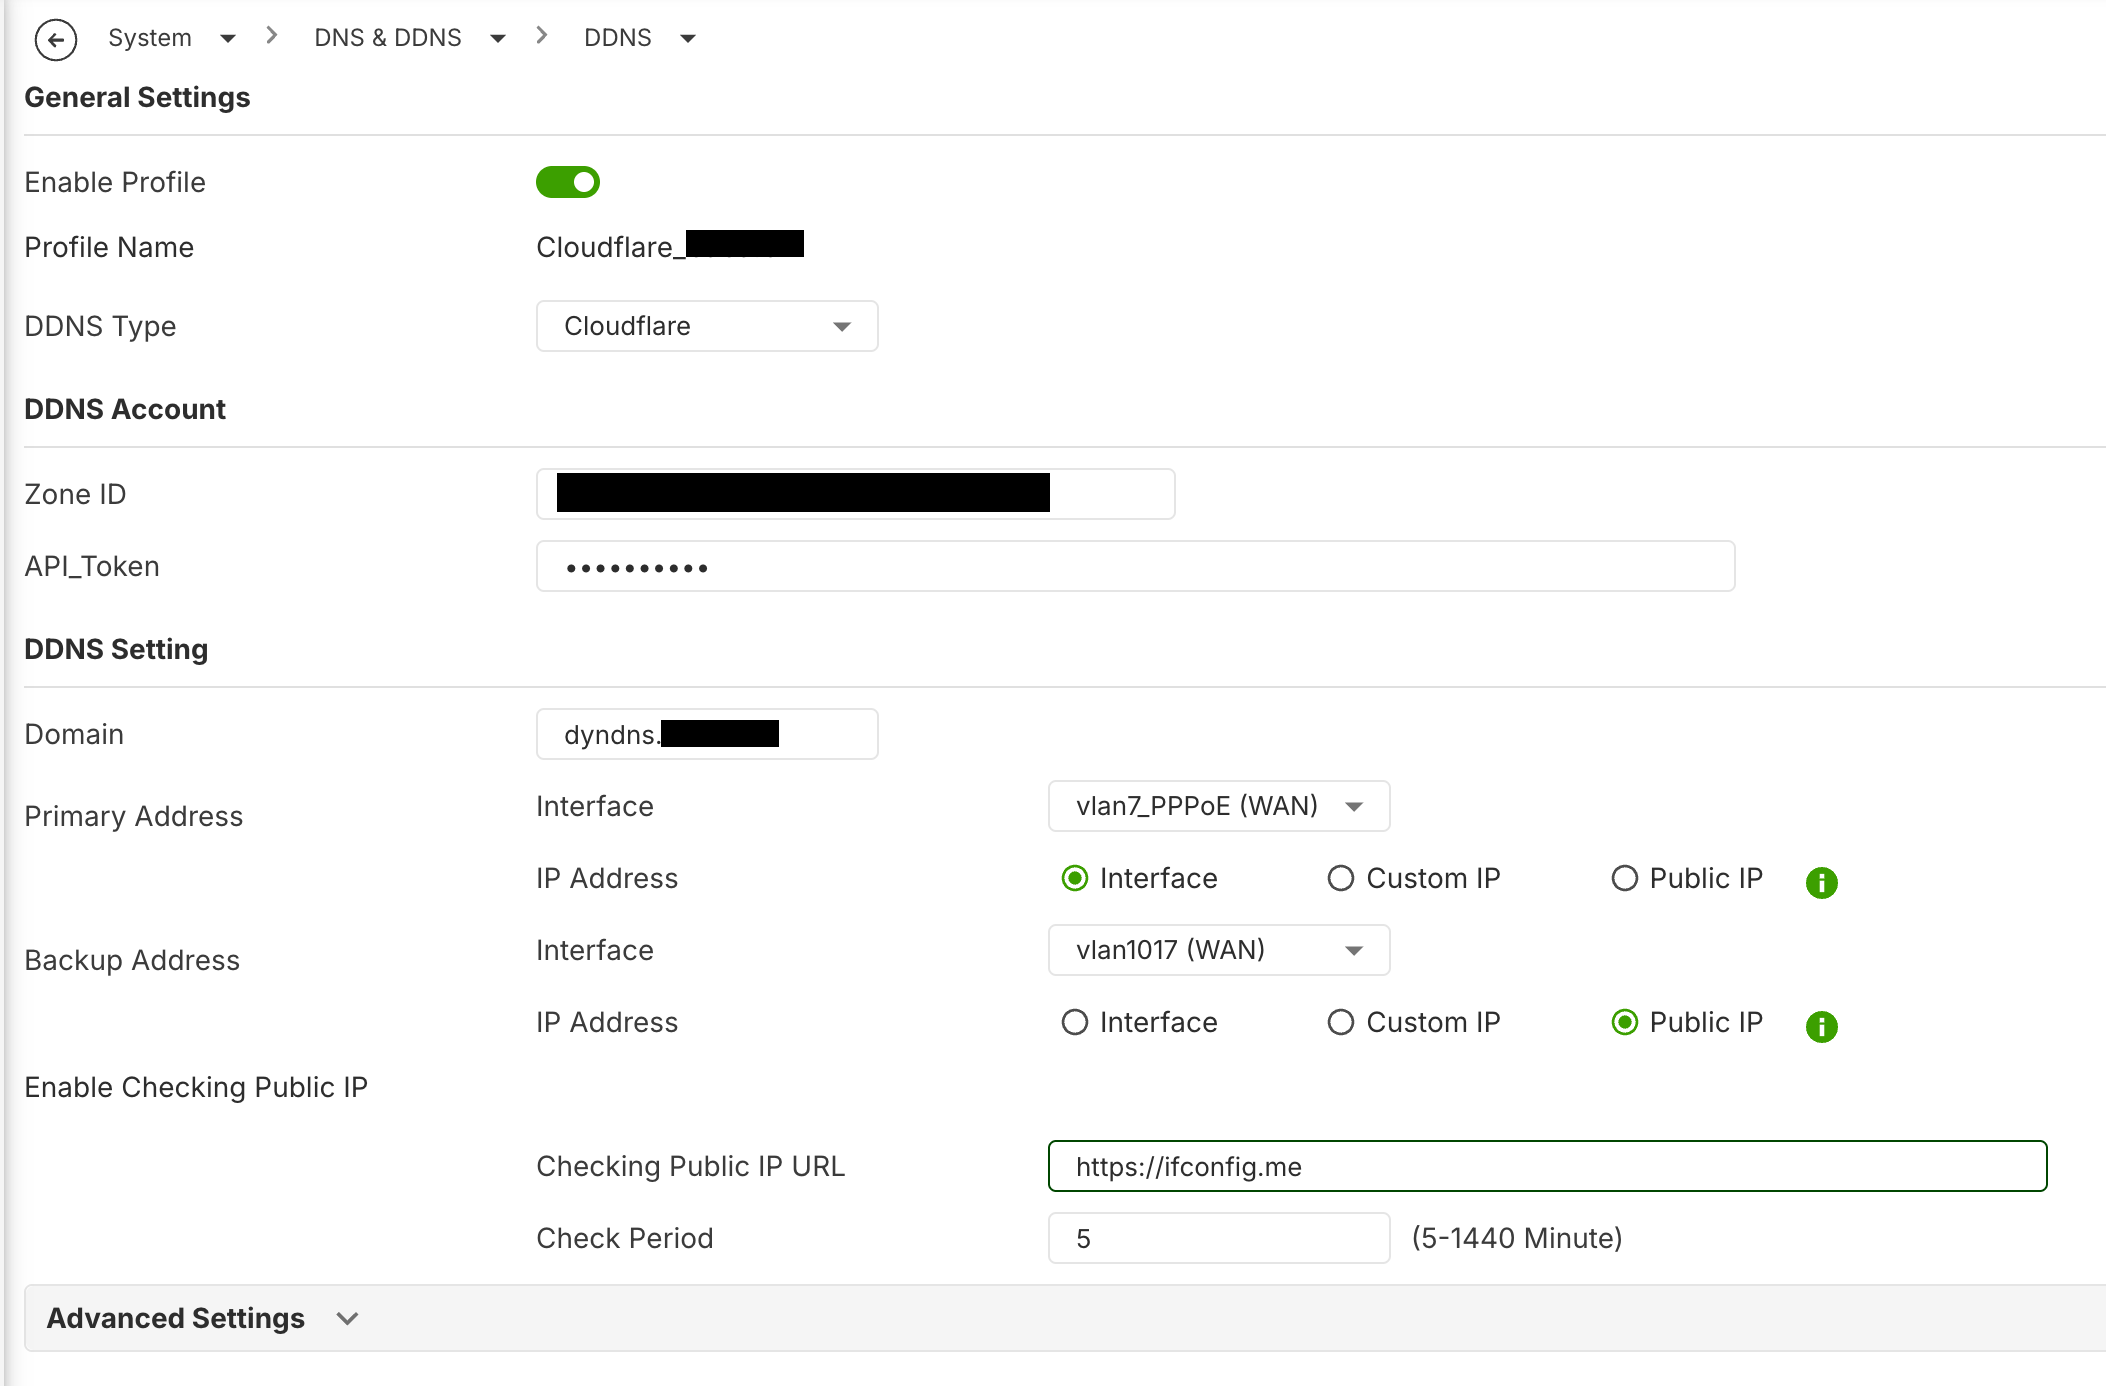The width and height of the screenshot is (2106, 1386).
Task: Open the System breadcrumb dropdown arrow
Action: pos(228,39)
